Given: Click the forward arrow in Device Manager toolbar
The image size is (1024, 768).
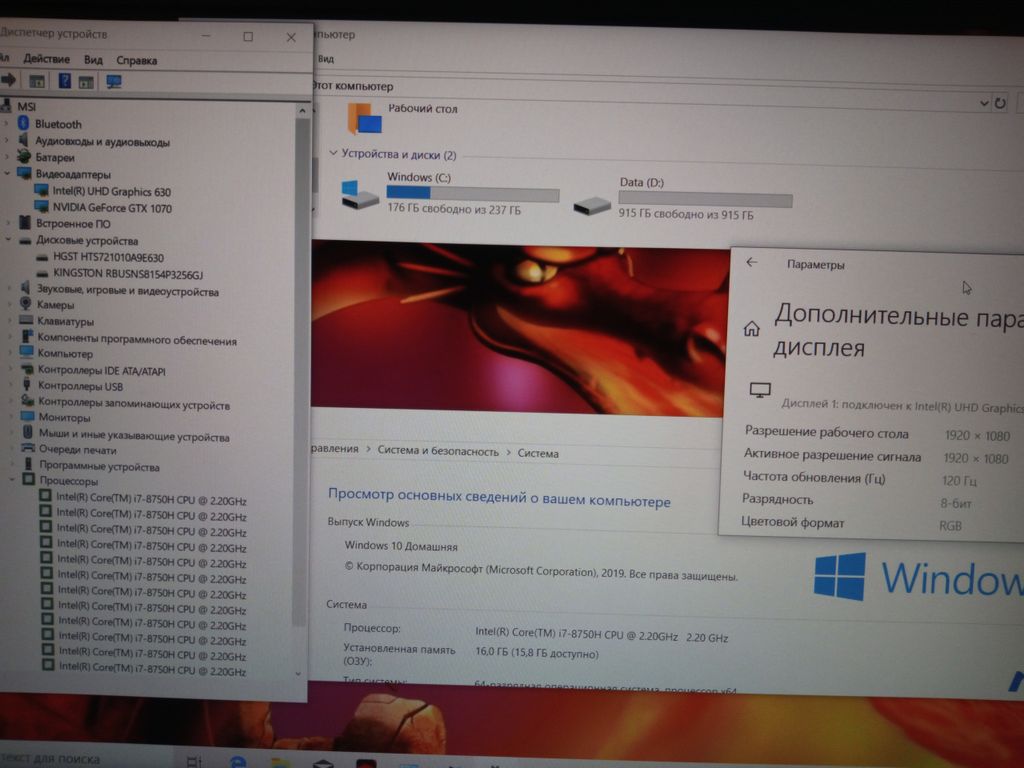Looking at the screenshot, I should point(8,80).
